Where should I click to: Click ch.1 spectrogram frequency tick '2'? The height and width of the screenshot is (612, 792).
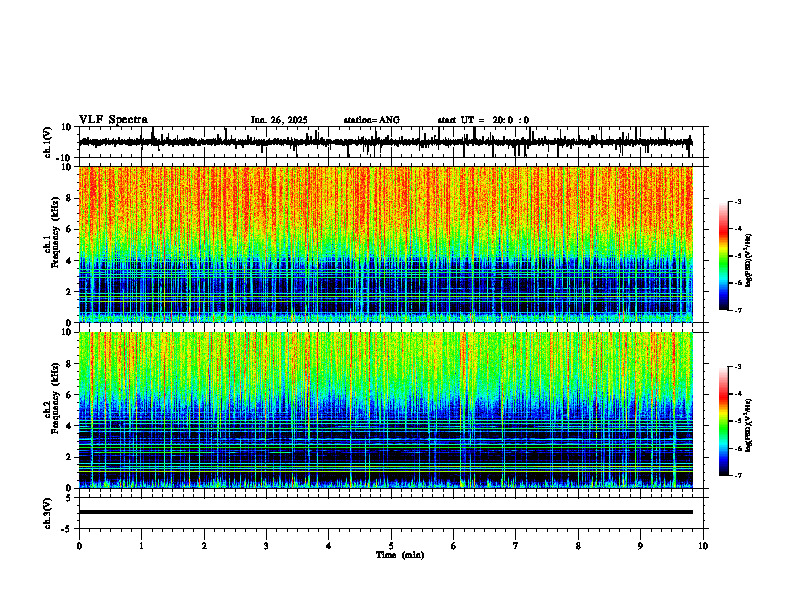point(69,291)
